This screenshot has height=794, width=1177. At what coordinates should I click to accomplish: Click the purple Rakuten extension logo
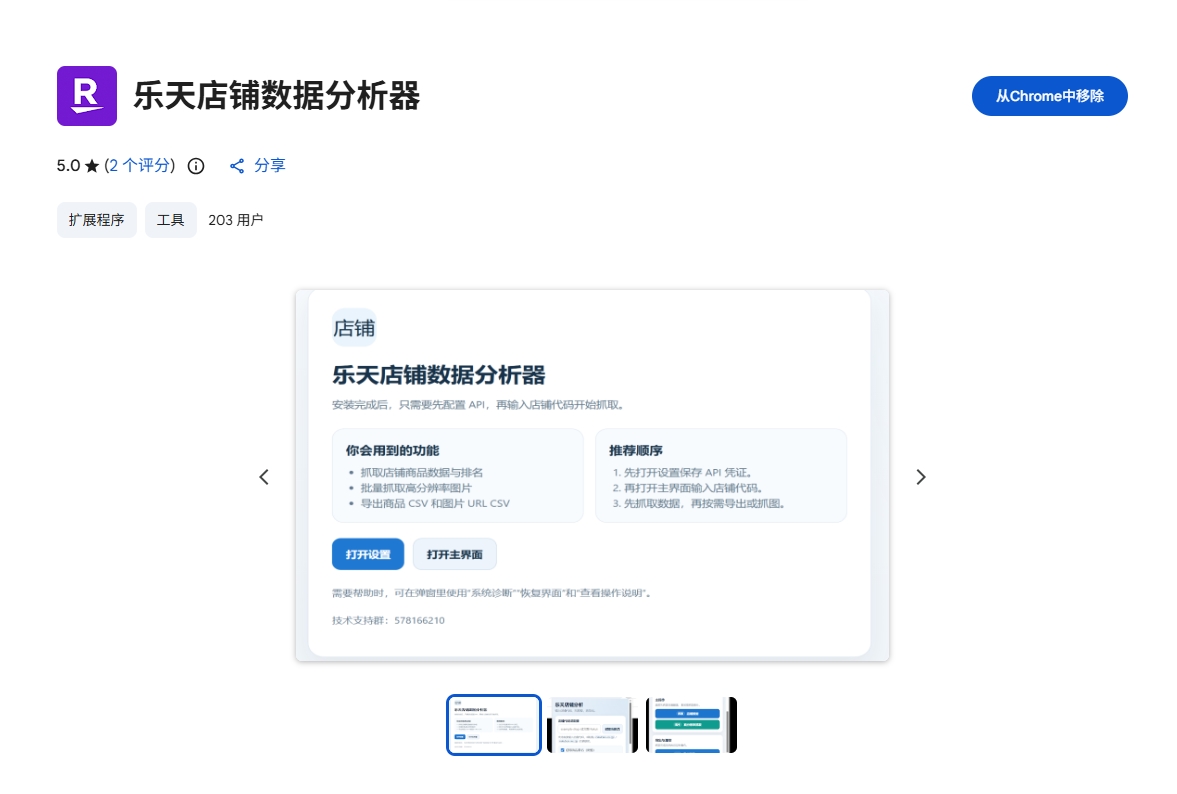point(87,96)
